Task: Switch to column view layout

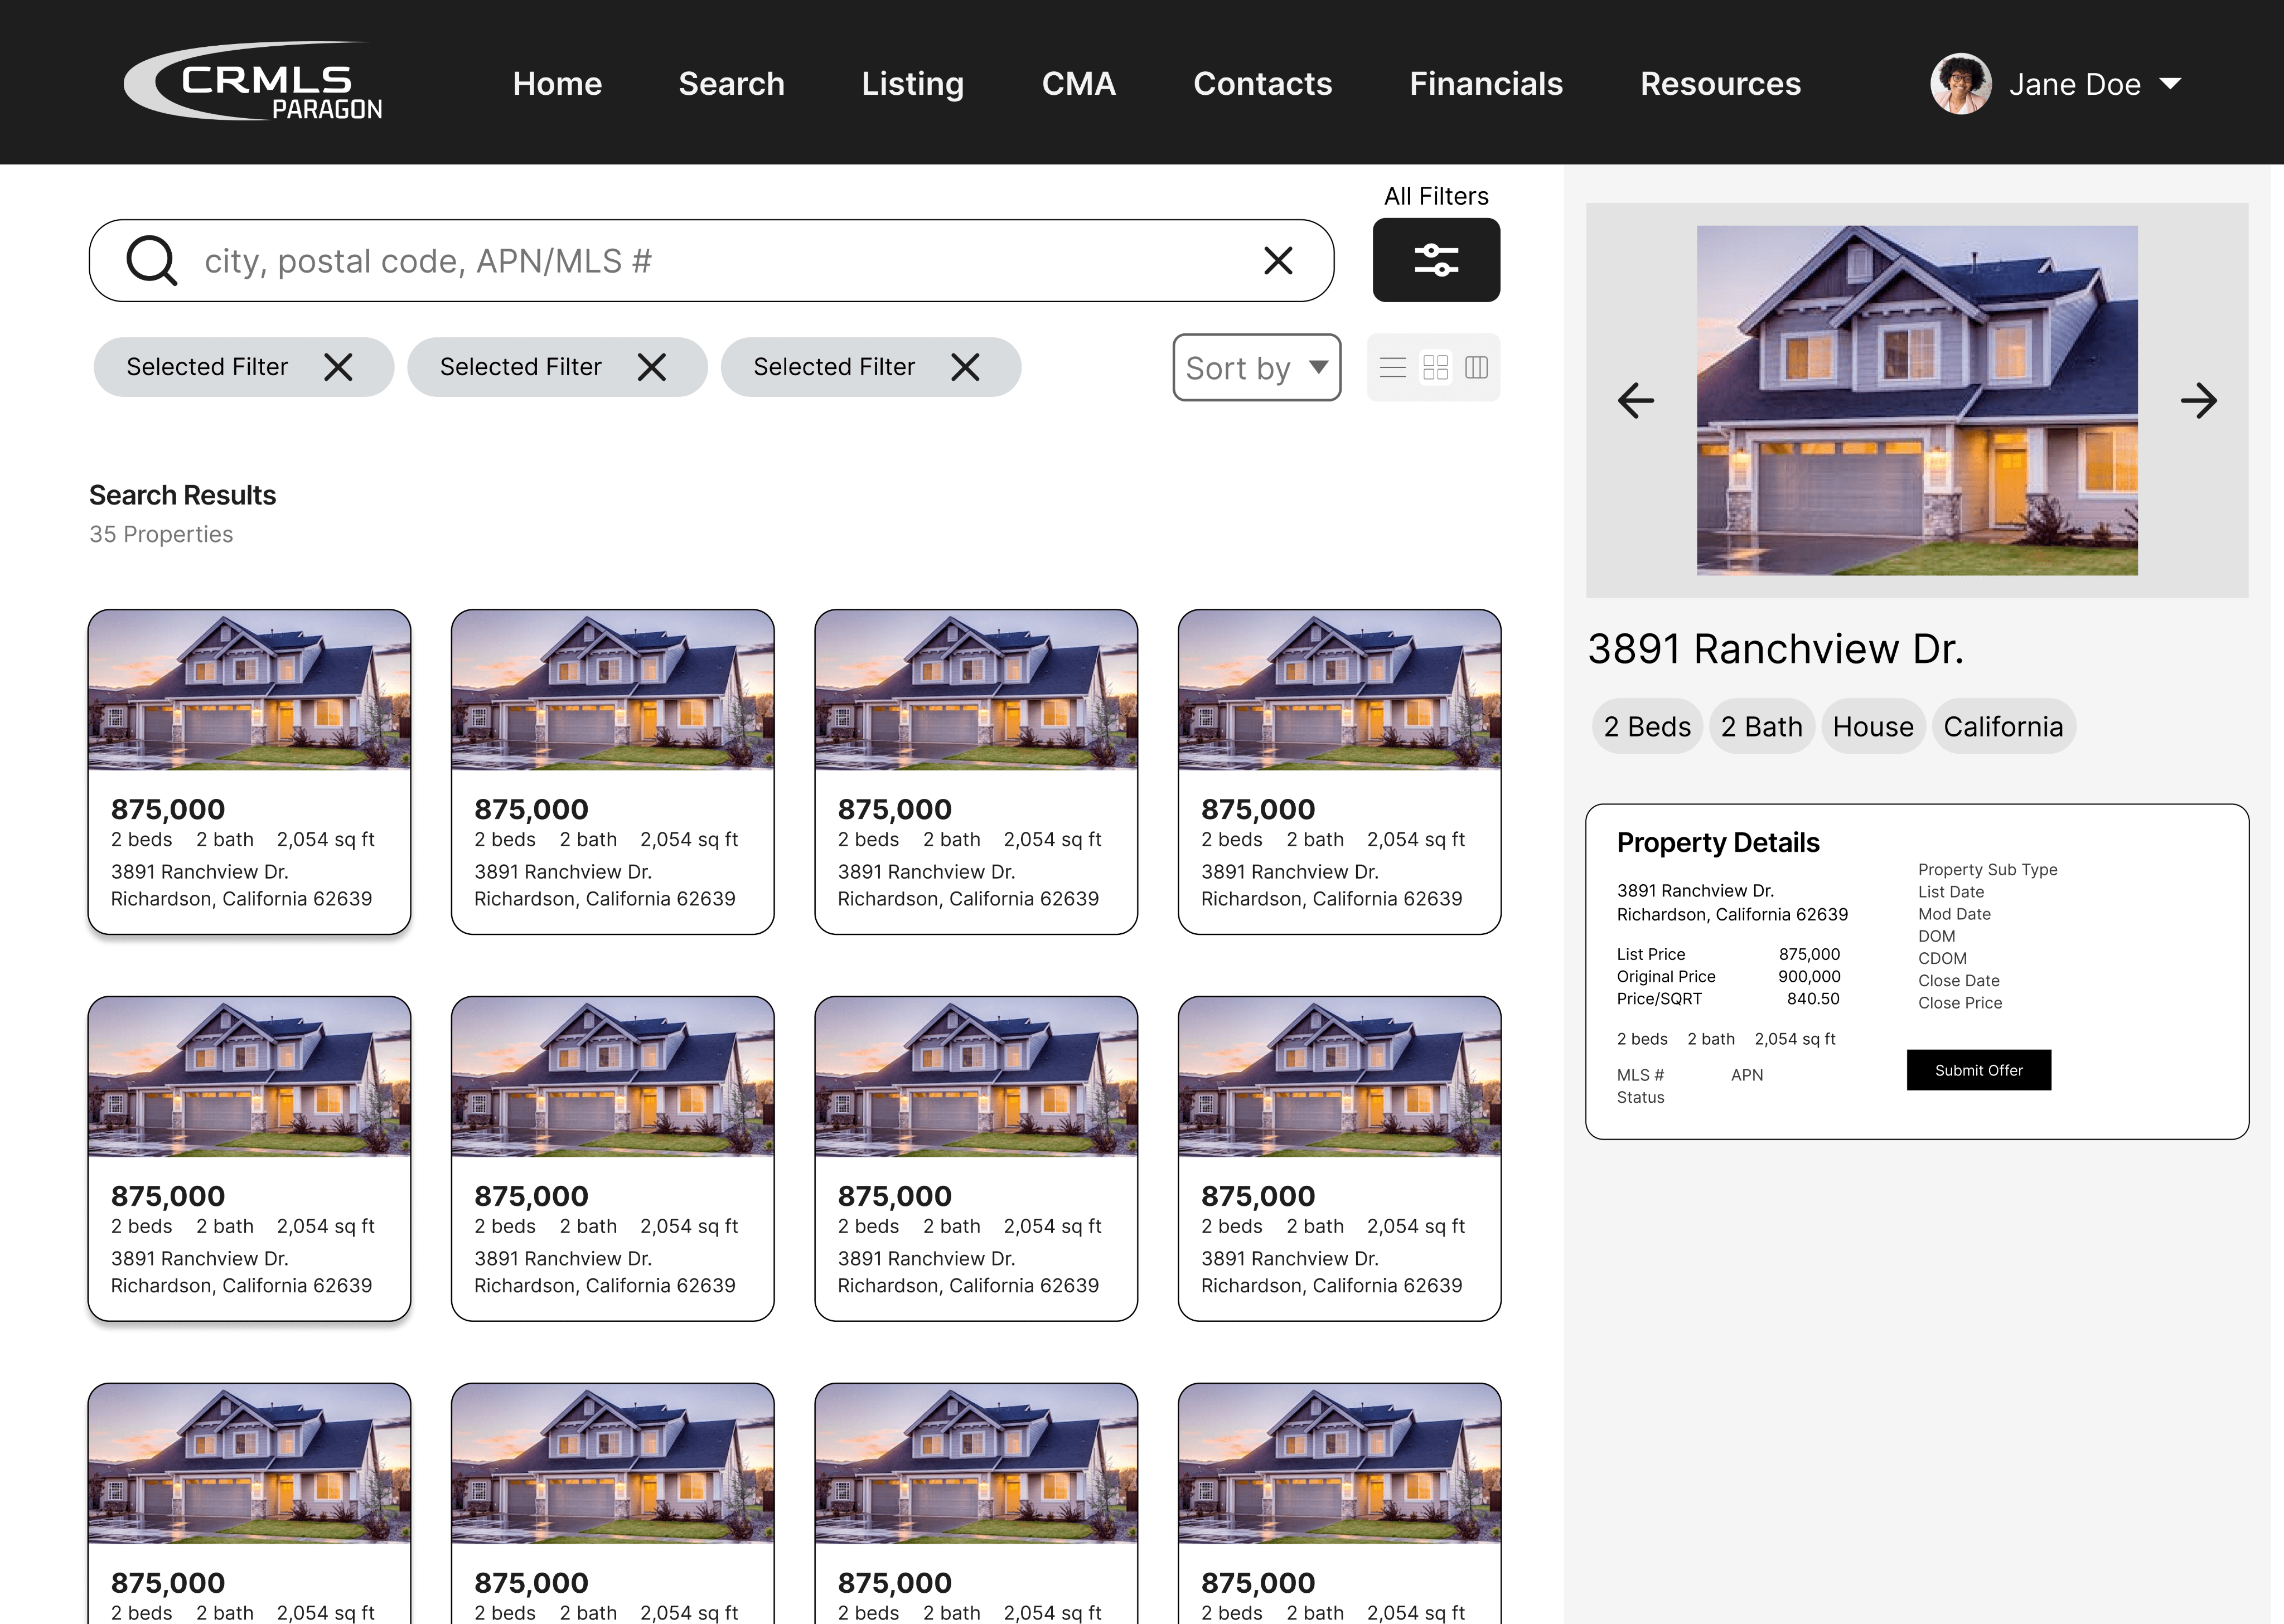Action: point(1476,368)
